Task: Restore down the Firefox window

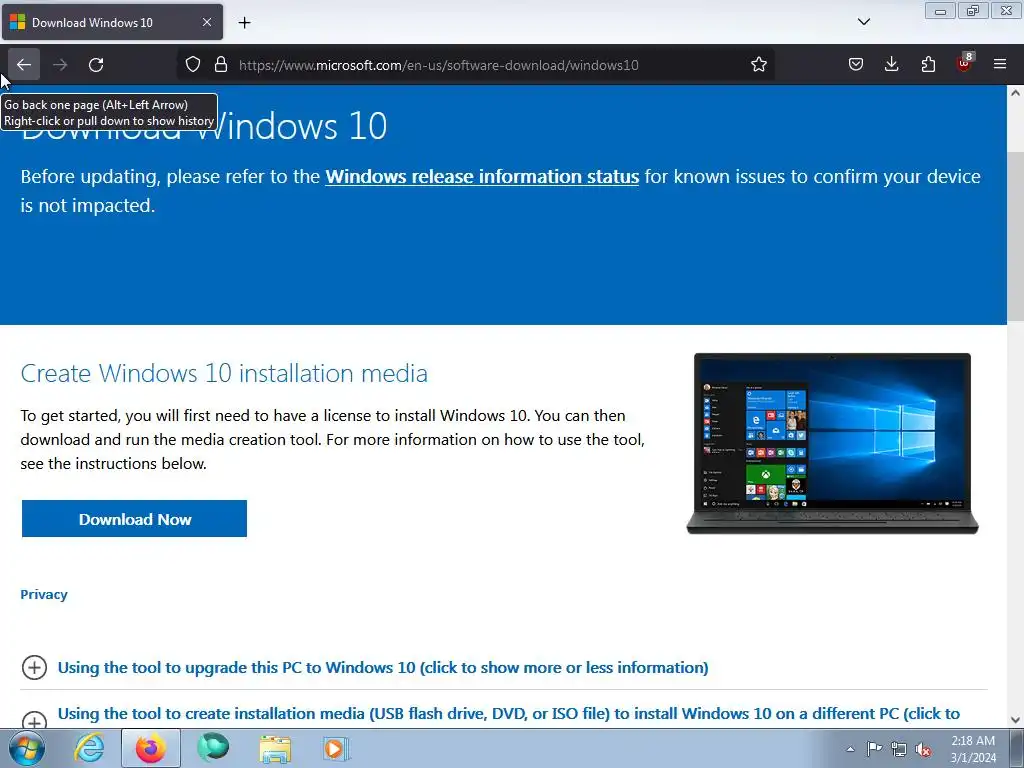Action: (x=973, y=11)
